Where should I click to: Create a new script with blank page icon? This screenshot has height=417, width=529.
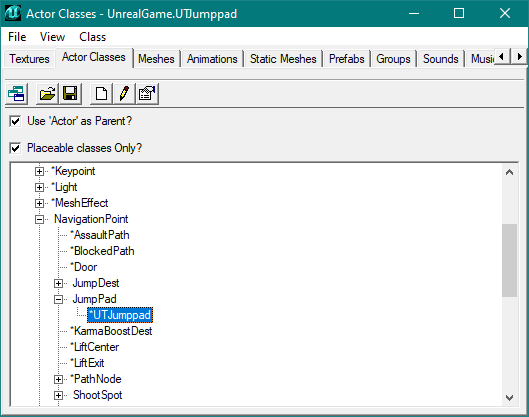[x=102, y=93]
